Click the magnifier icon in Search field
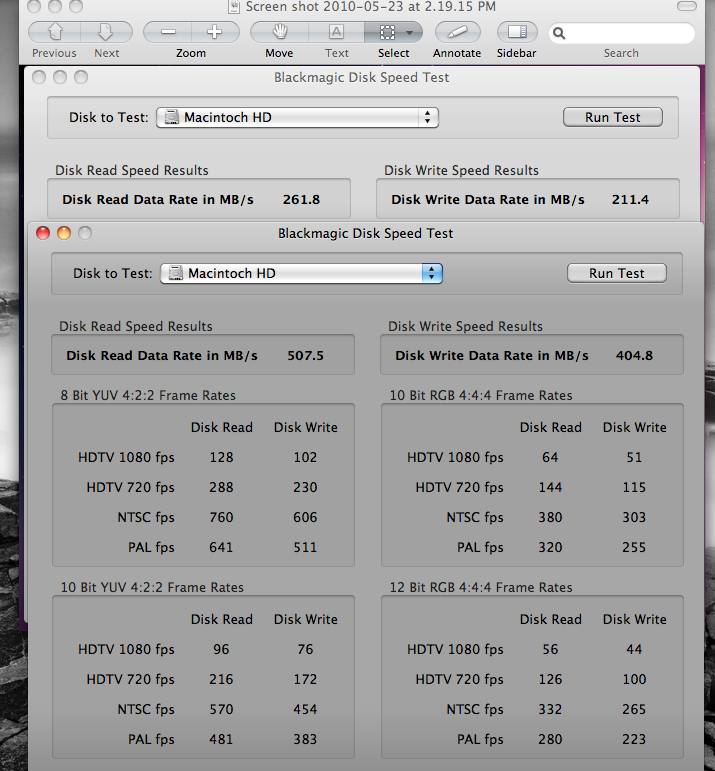Image resolution: width=715 pixels, height=771 pixels. (x=559, y=33)
